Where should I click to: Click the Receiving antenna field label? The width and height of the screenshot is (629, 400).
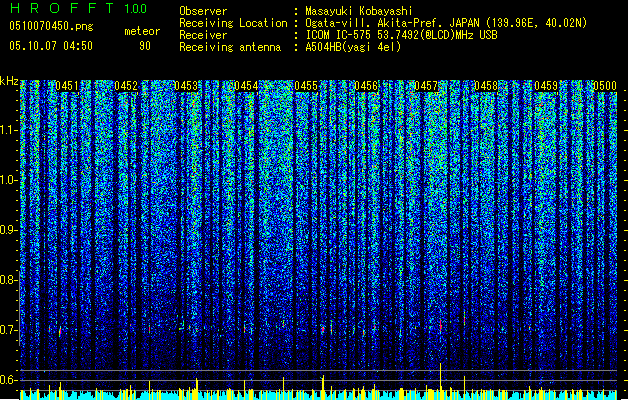(230, 47)
